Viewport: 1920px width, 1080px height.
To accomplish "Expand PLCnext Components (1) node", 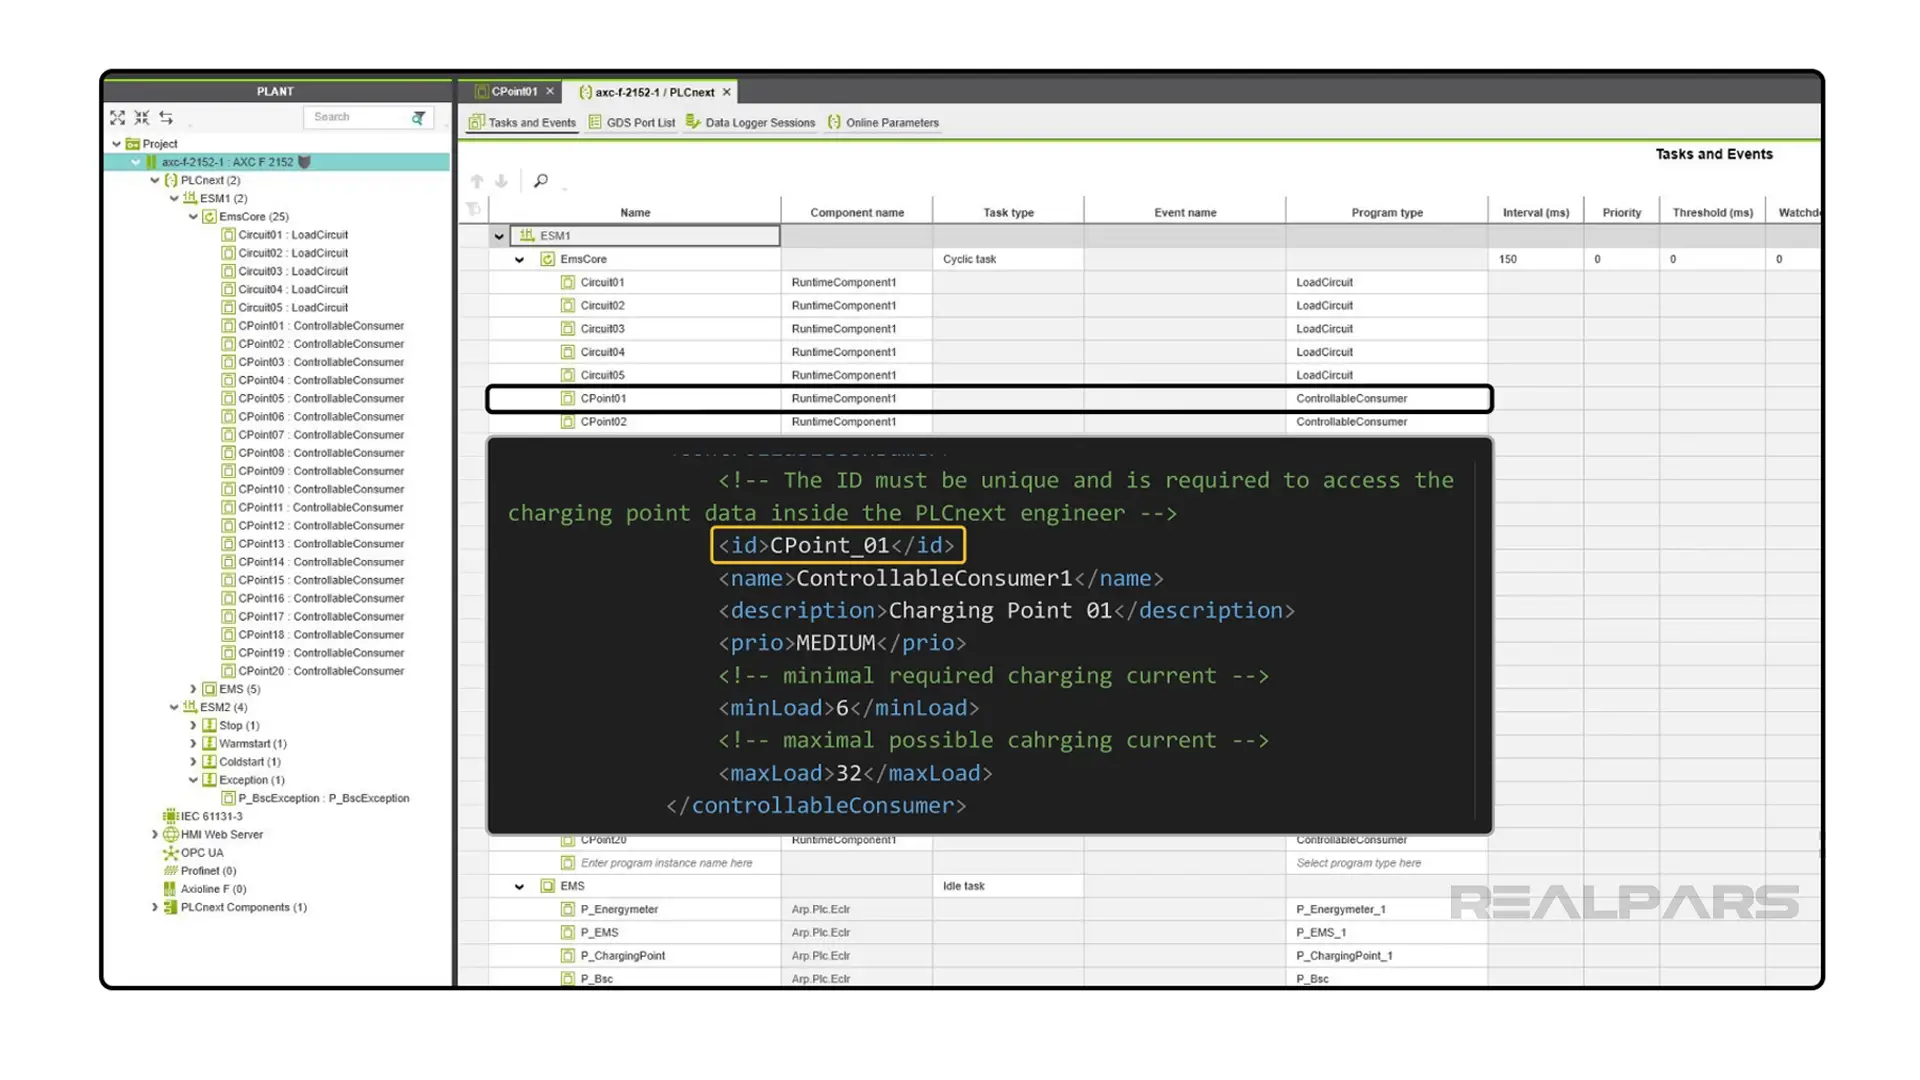I will [x=155, y=907].
